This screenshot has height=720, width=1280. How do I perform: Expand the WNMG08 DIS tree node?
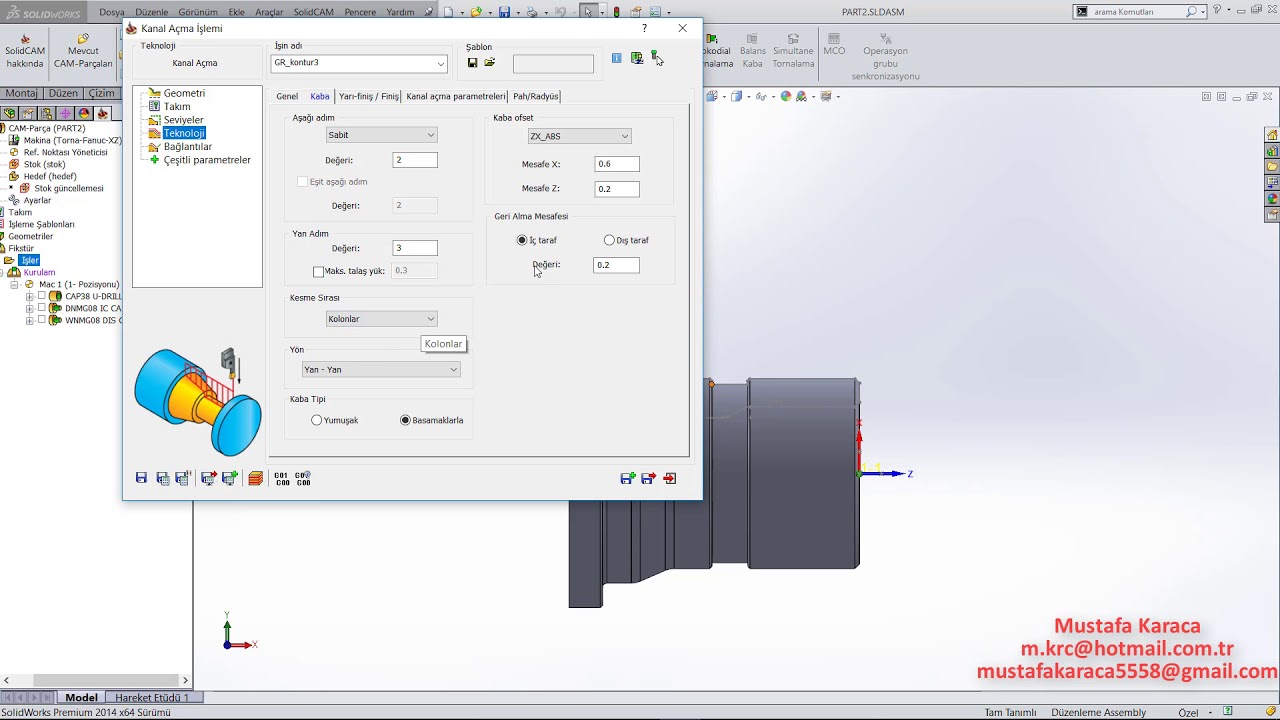click(x=30, y=321)
